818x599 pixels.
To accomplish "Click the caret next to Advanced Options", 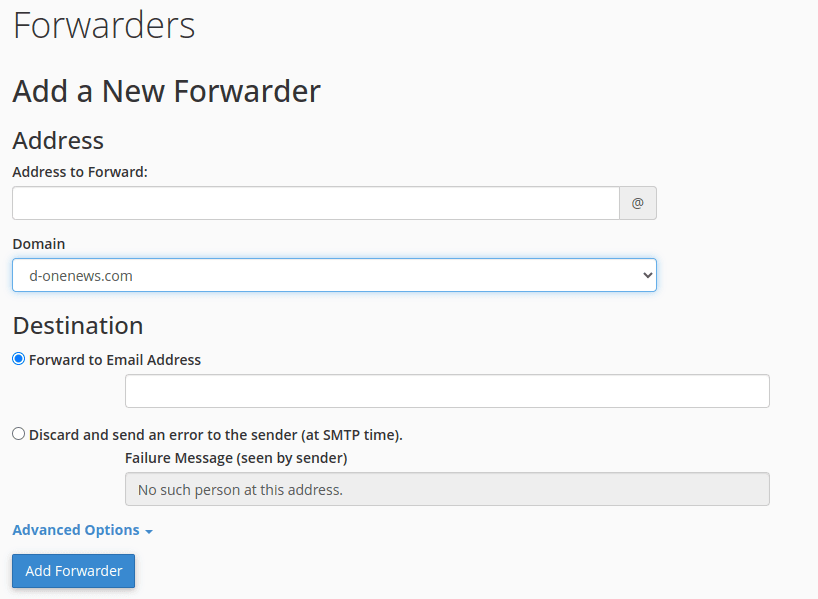I will click(147, 531).
